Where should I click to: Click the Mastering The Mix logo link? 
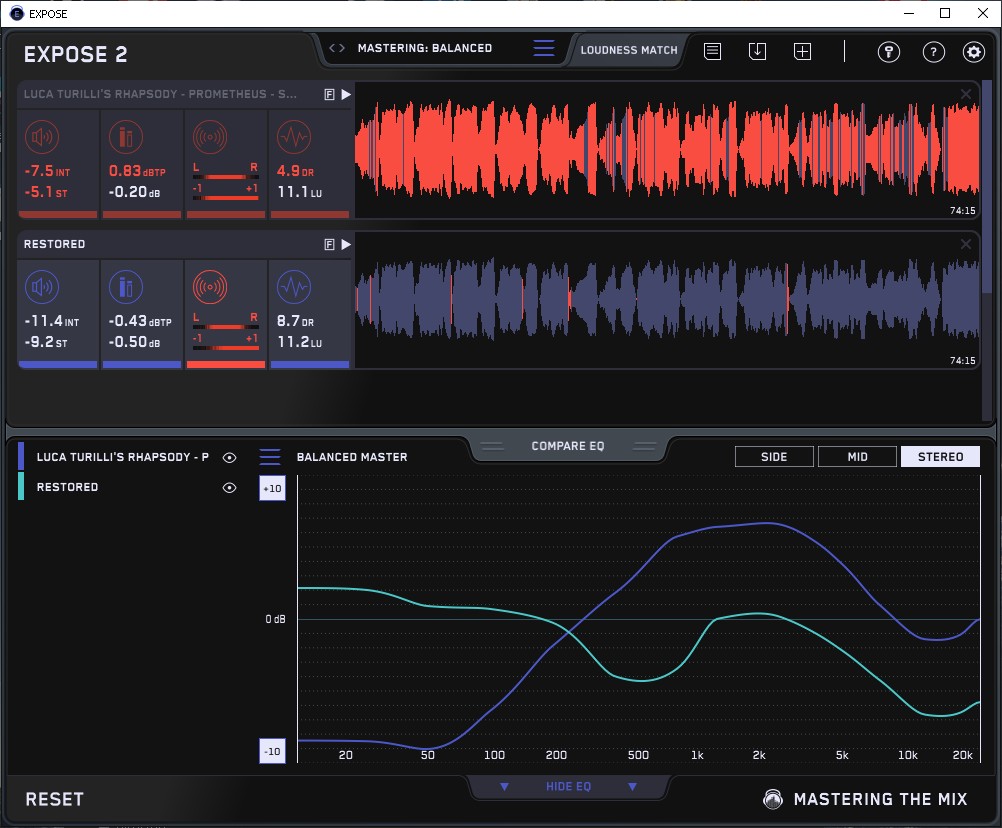click(x=865, y=799)
